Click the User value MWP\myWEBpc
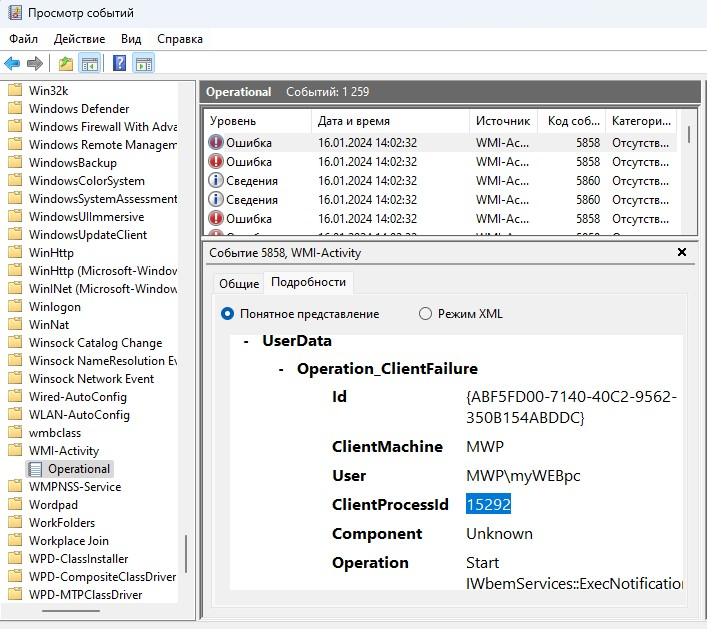707x629 pixels. point(523,475)
